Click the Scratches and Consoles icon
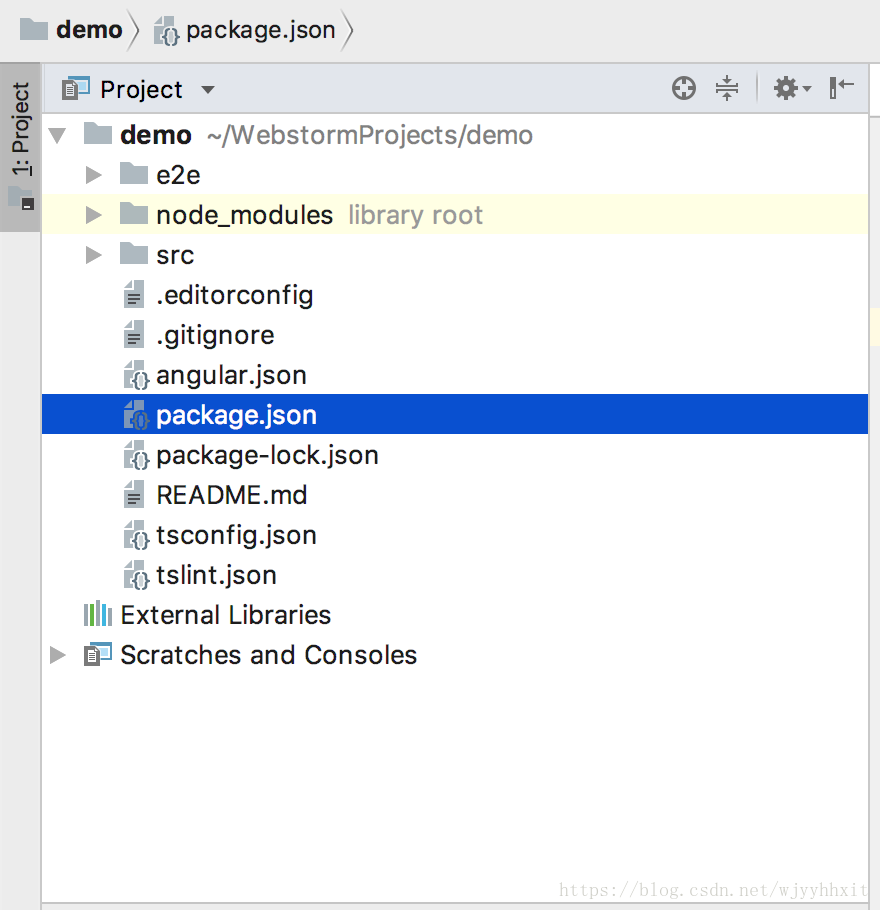The image size is (880, 910). (98, 654)
